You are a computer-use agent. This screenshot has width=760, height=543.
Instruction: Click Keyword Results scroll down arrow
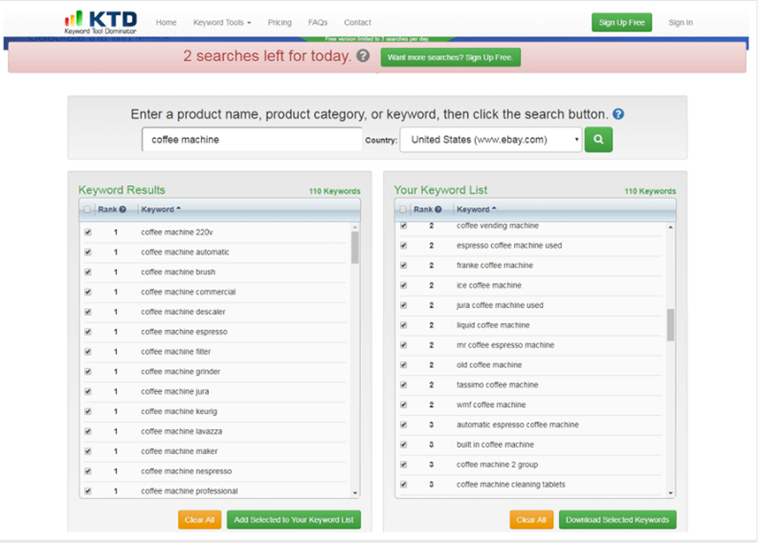(x=355, y=493)
